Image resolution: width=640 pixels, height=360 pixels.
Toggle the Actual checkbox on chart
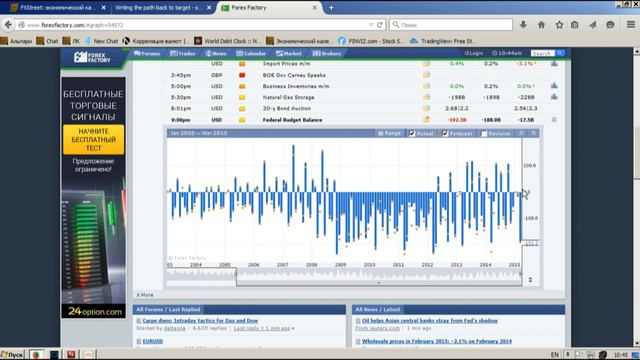(412, 133)
